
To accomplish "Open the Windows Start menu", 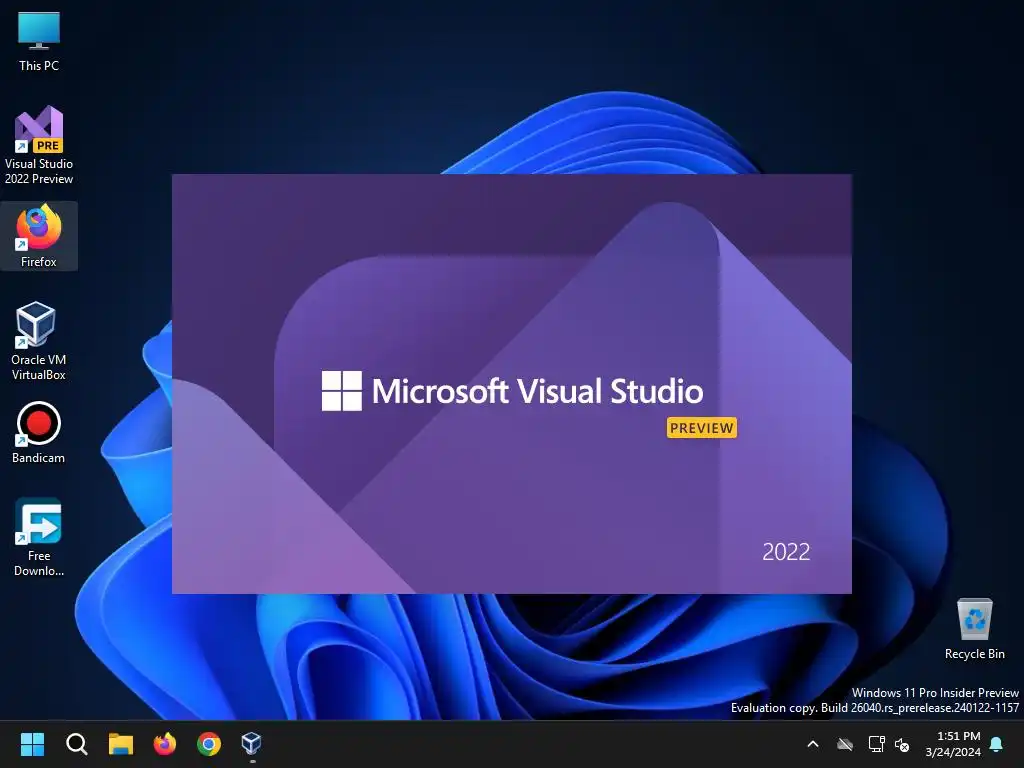I will pos(32,744).
